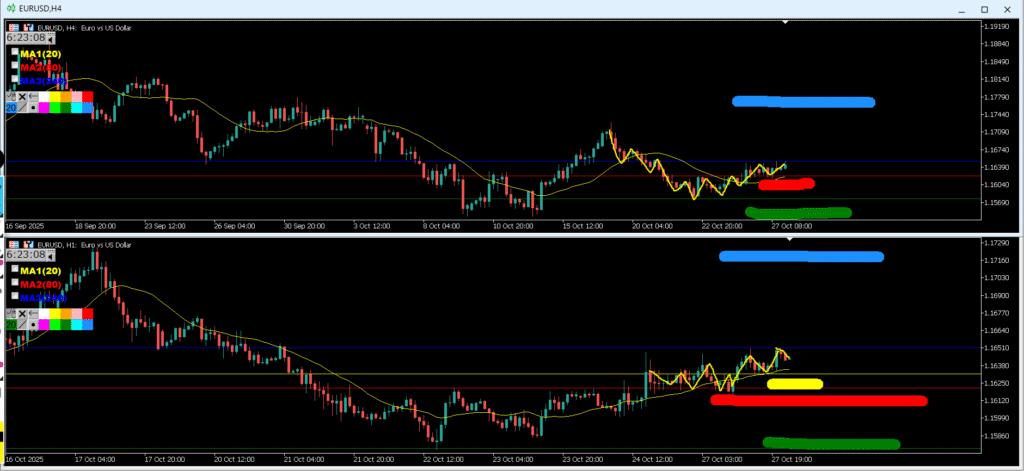Enable the MA1(20) checkbox on H4 chart
This screenshot has width=1024, height=471.
[x=15, y=53]
